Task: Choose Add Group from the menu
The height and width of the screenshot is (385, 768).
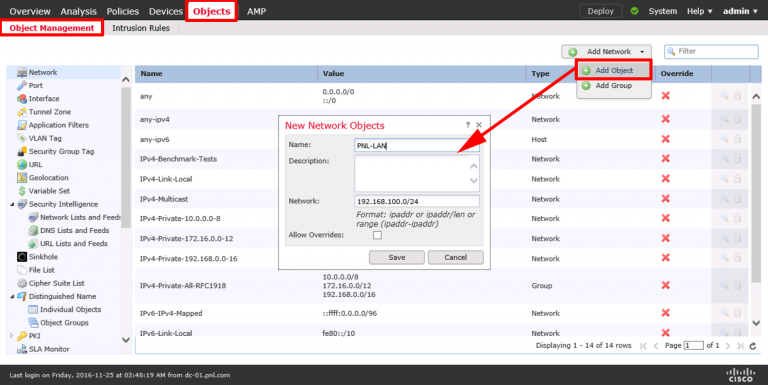Action: point(613,85)
